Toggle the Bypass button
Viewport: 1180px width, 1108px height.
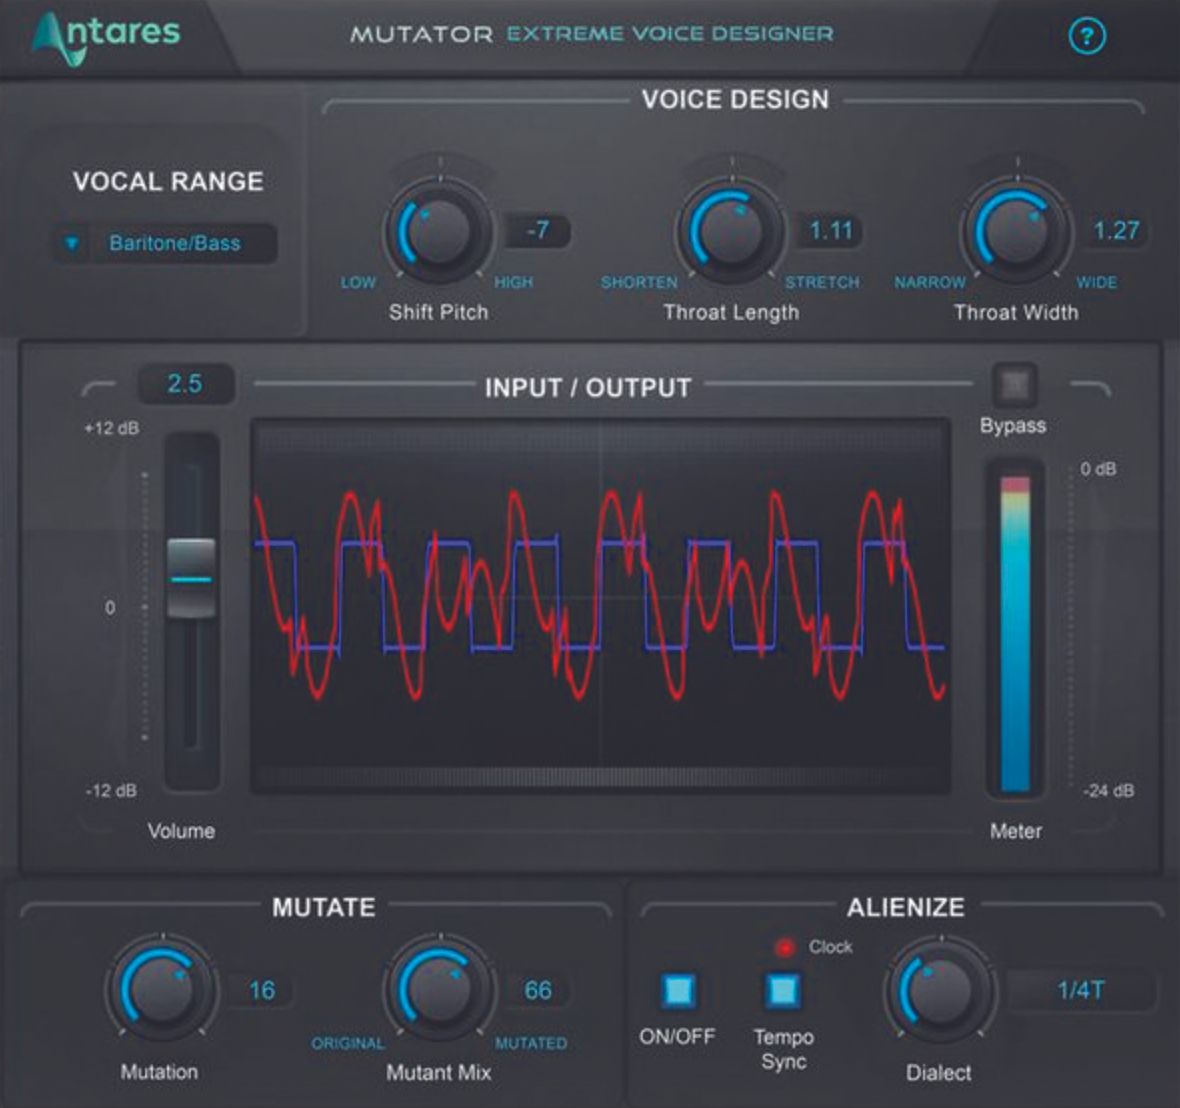click(x=1013, y=382)
